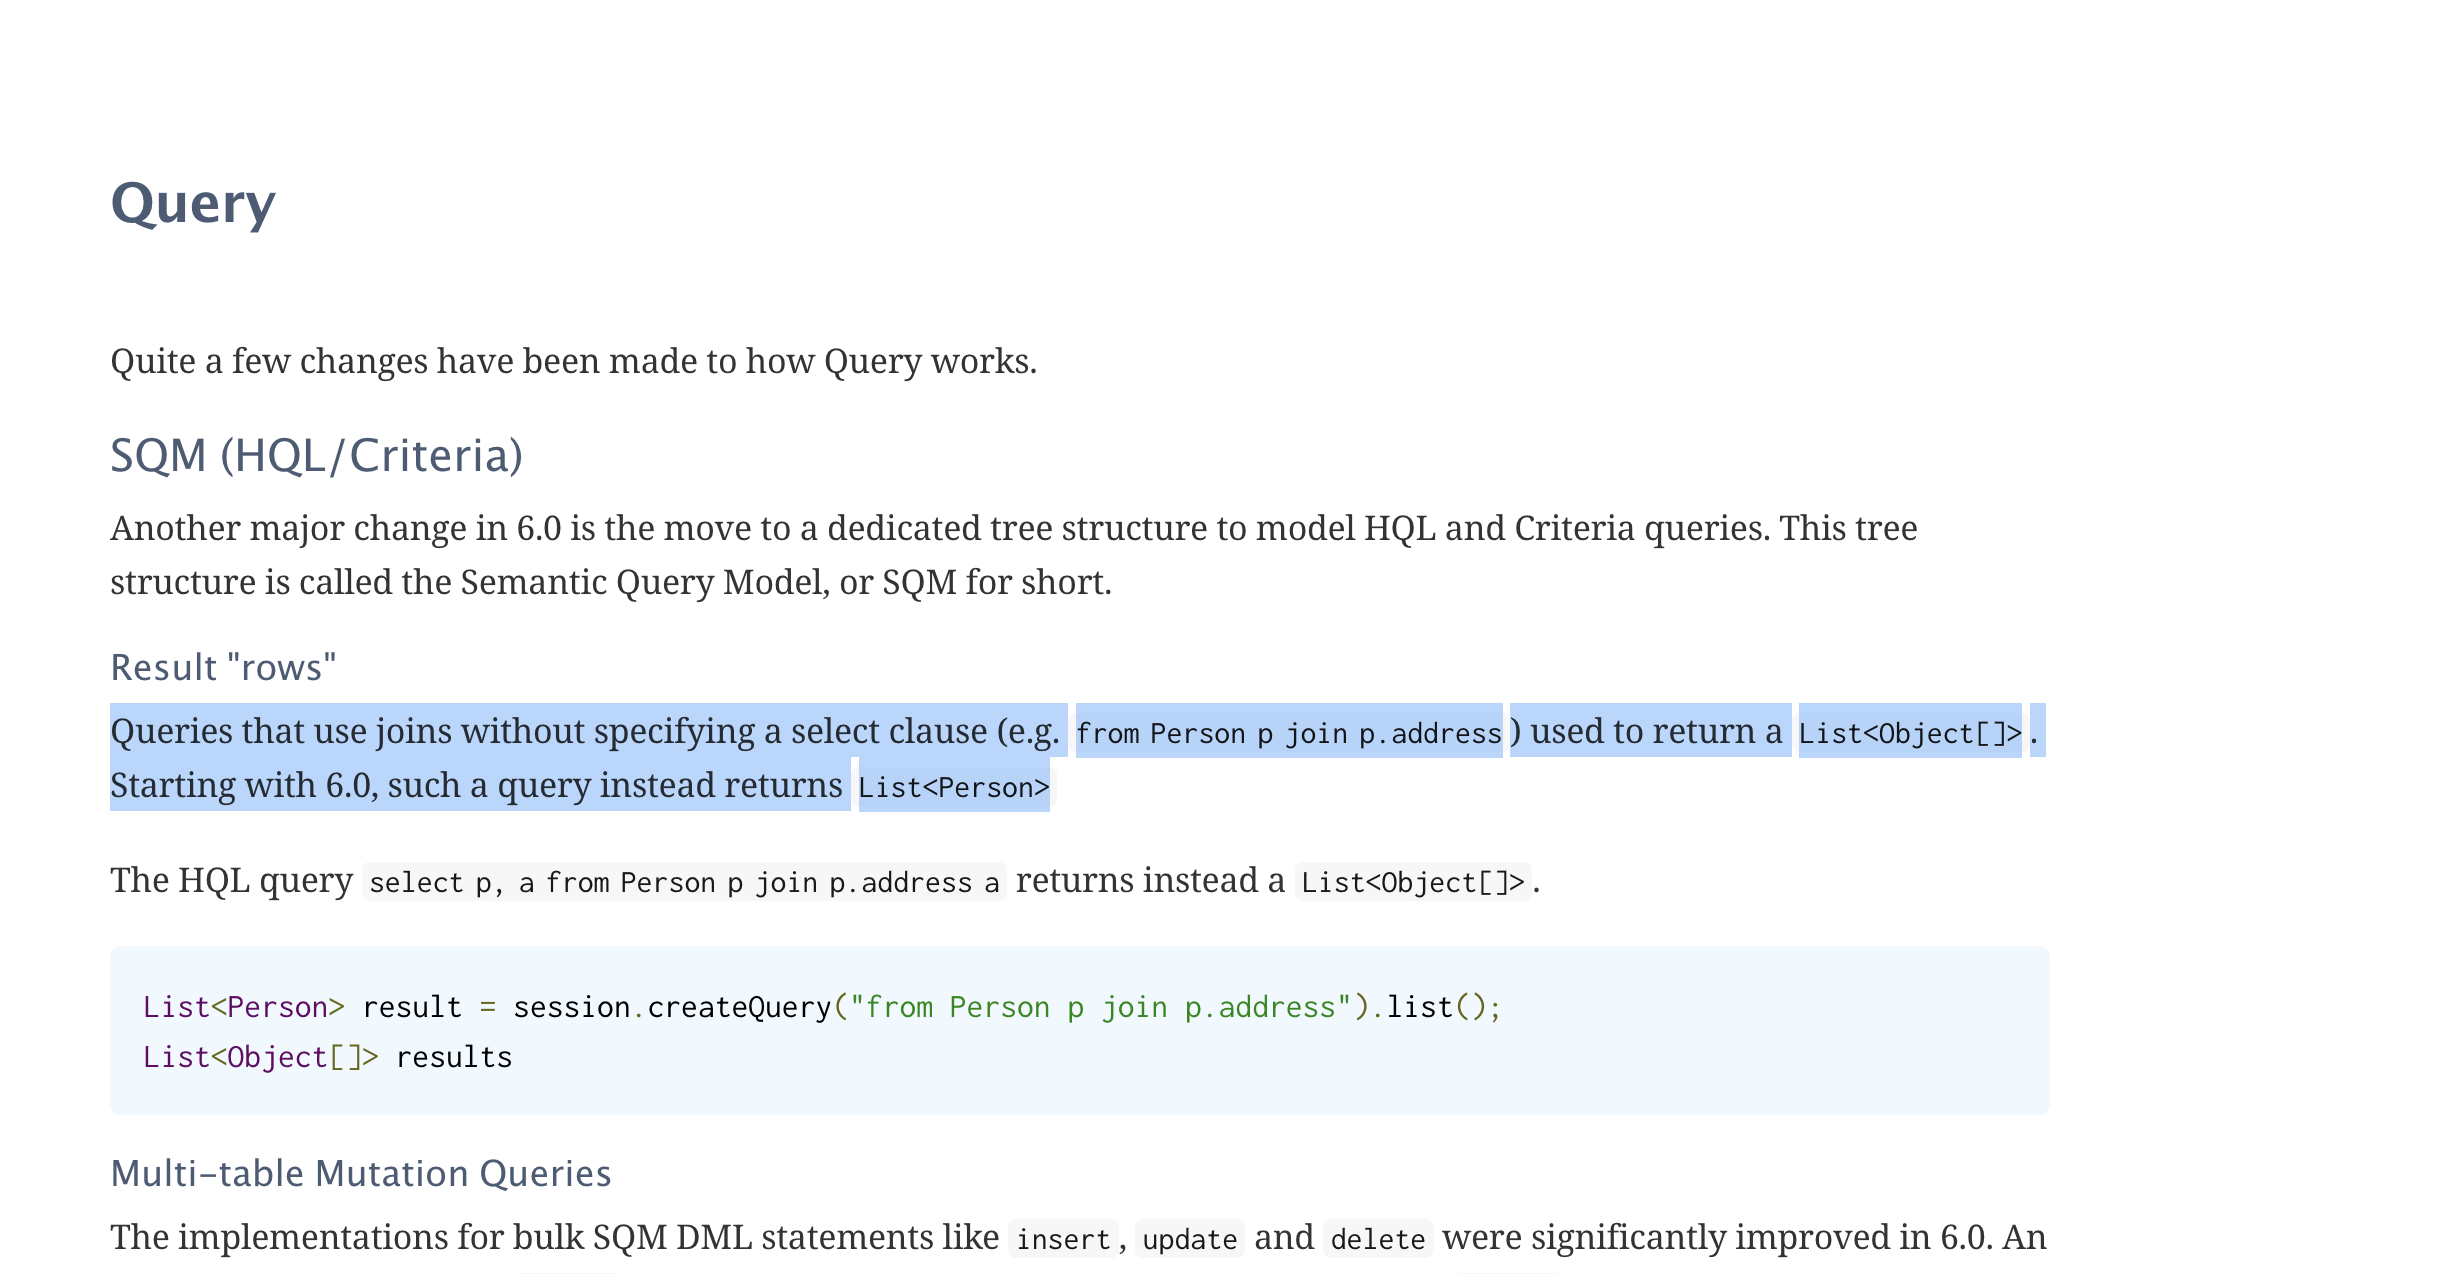Click the Multi-table Mutation Queries heading

(x=360, y=1173)
